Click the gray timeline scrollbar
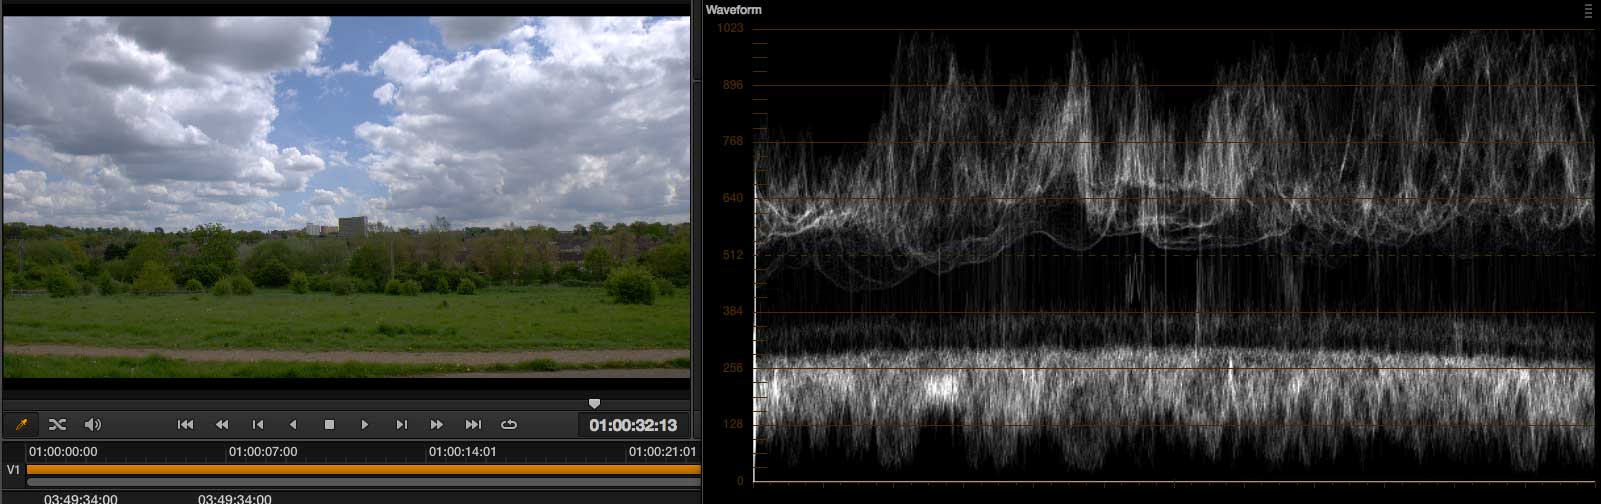The height and width of the screenshot is (504, 1601). (x=364, y=482)
